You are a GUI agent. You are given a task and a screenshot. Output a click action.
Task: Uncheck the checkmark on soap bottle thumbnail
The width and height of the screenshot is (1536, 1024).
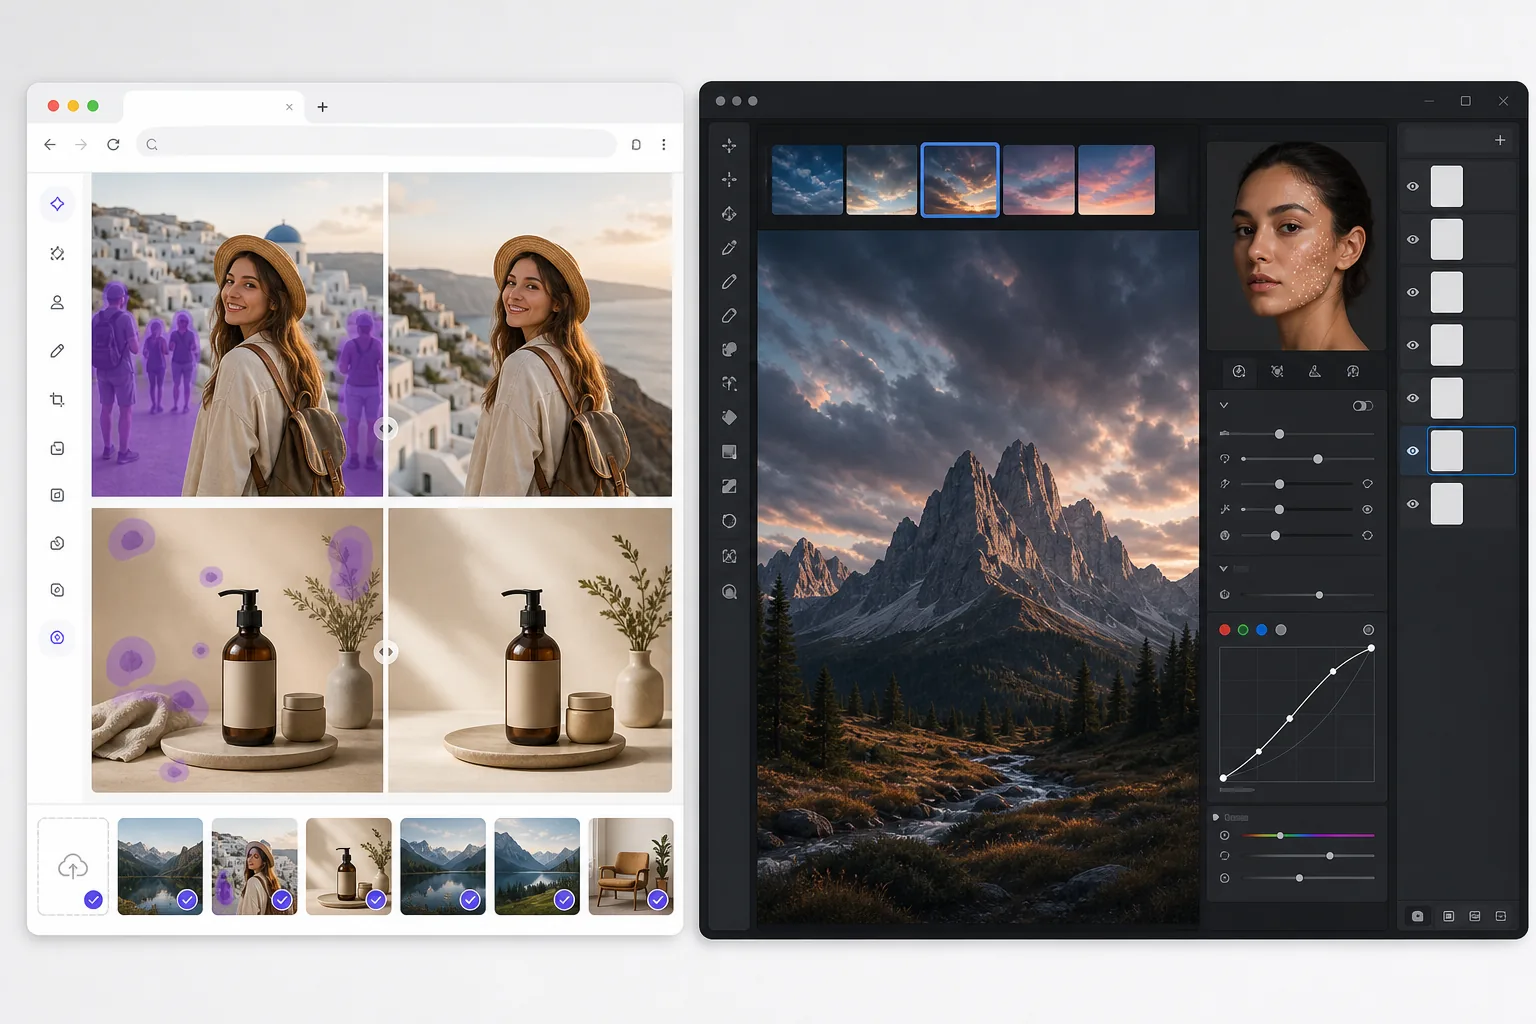tap(376, 900)
